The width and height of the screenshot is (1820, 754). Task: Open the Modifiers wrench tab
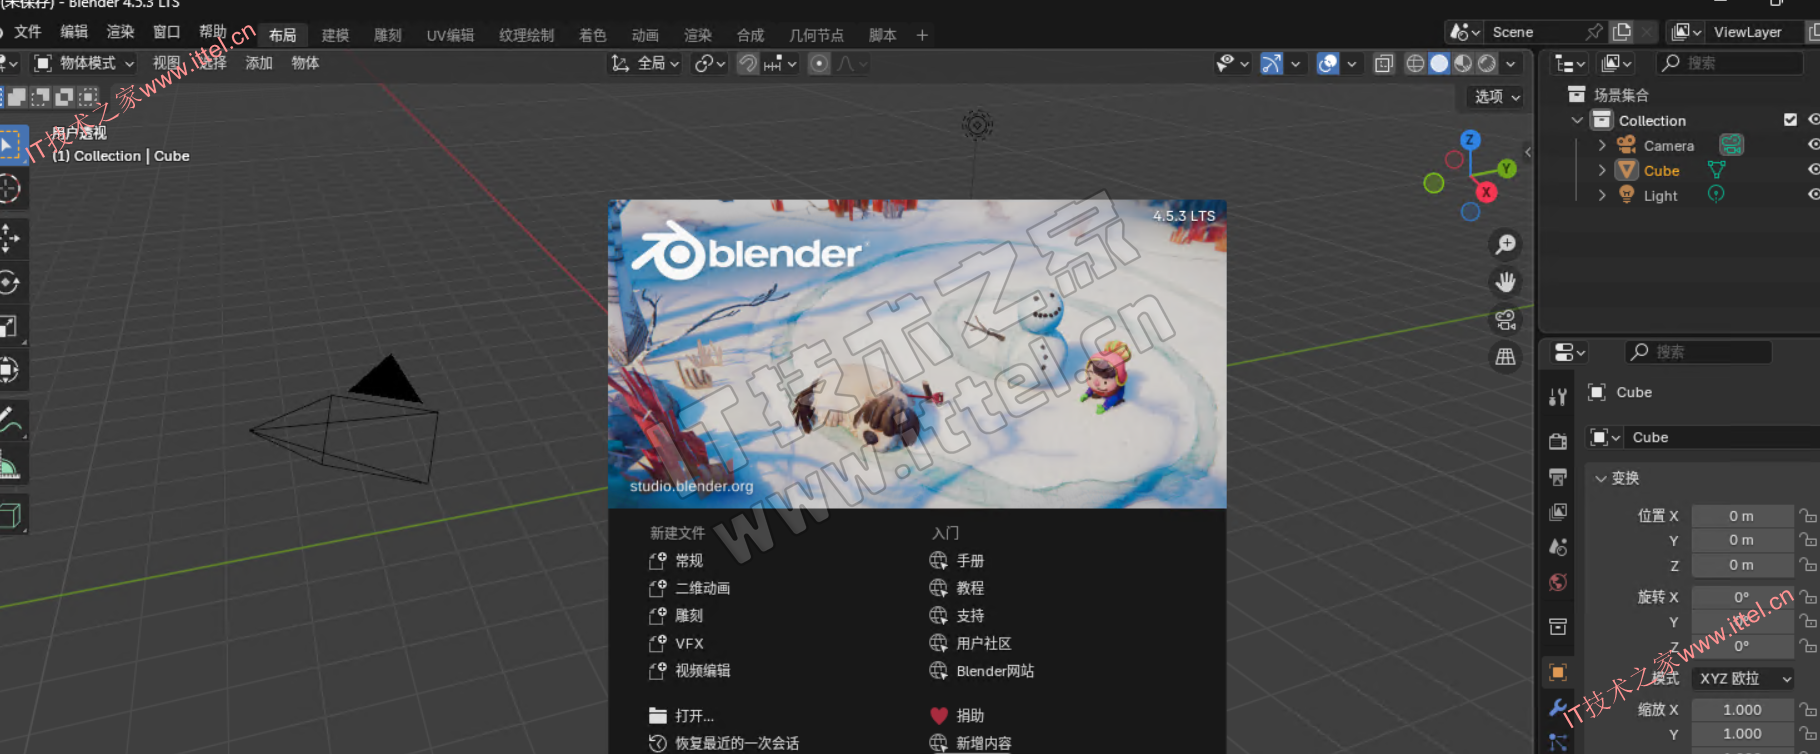pyautogui.click(x=1558, y=708)
